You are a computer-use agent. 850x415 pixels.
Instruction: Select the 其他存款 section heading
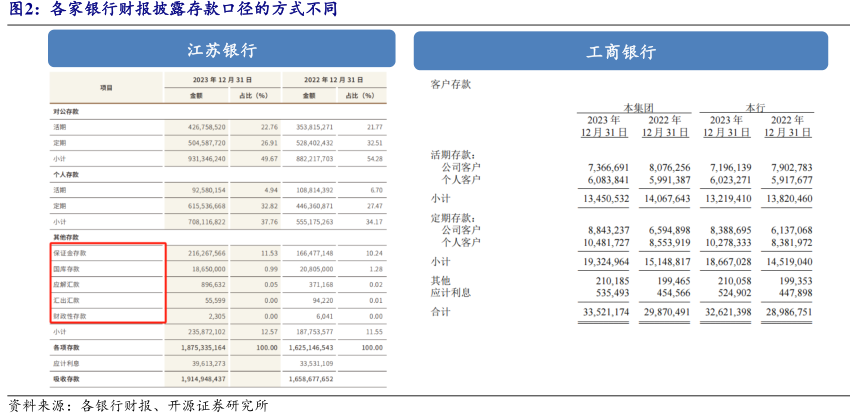pyautogui.click(x=66, y=238)
